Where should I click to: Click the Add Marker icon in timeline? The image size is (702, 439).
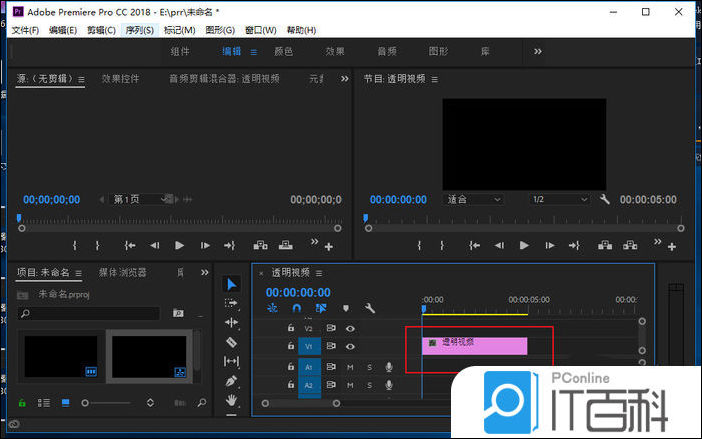pyautogui.click(x=346, y=309)
